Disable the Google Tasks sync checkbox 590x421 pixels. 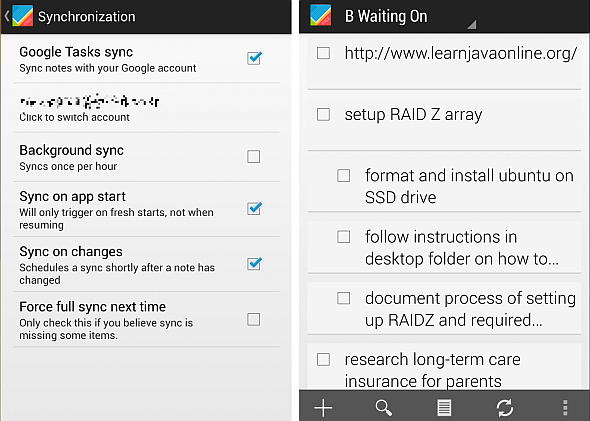point(254,58)
